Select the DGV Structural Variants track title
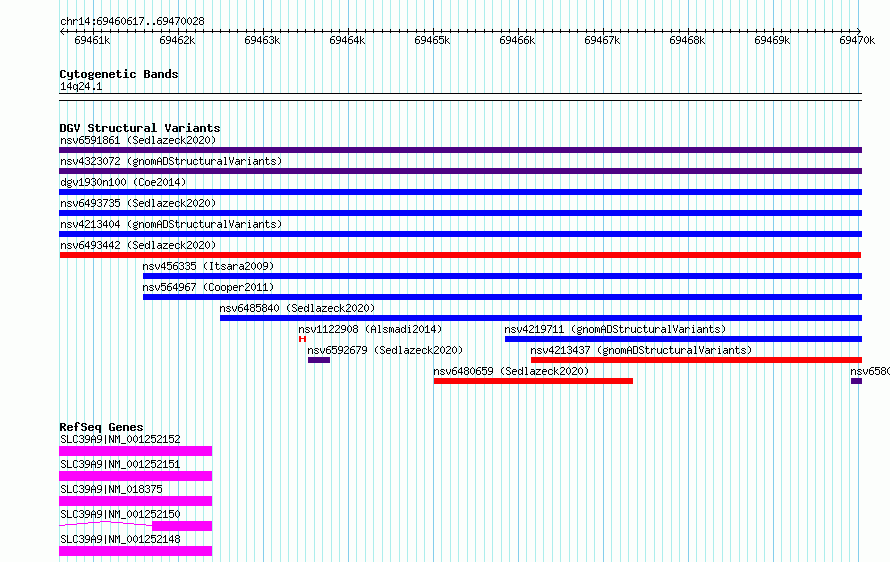This screenshot has height=562, width=890. (140, 128)
